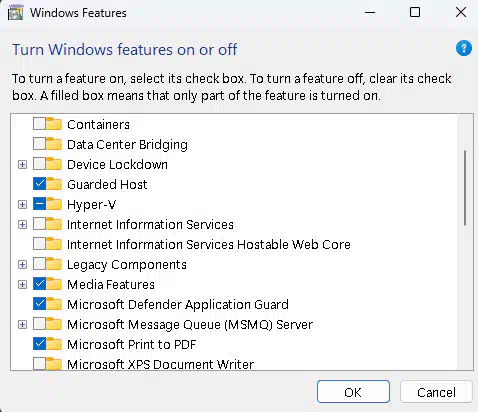The image size is (478, 412).
Task: Expand Microsoft Message Queue (MSMQ) Server node
Action: 22,324
